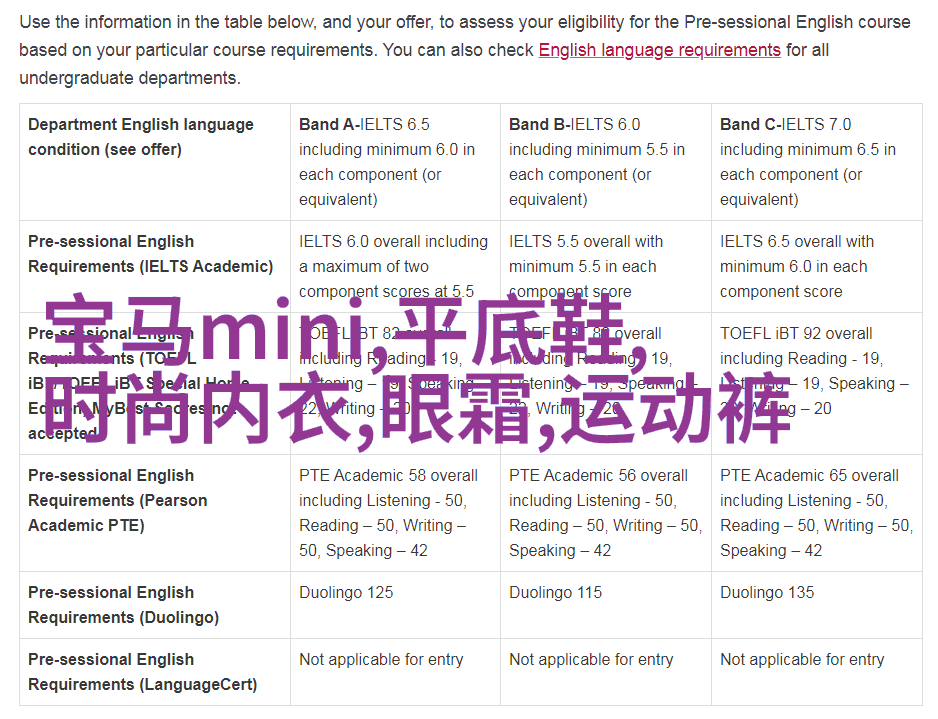The image size is (938, 719).
Task: Click 'IELTS 5.5 overall with' cell
Action: tap(605, 266)
